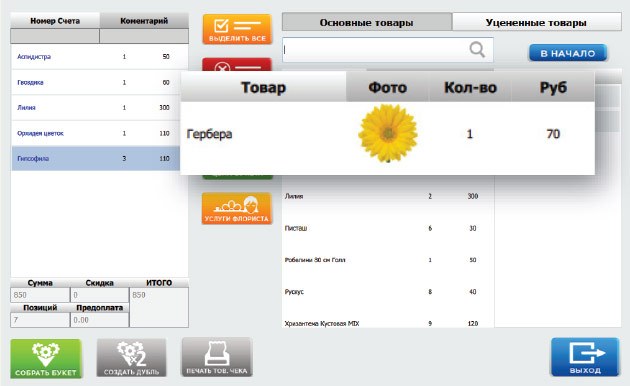The width and height of the screenshot is (630, 386).
Task: Click the green "Собрать букет" button
Action: [46, 358]
